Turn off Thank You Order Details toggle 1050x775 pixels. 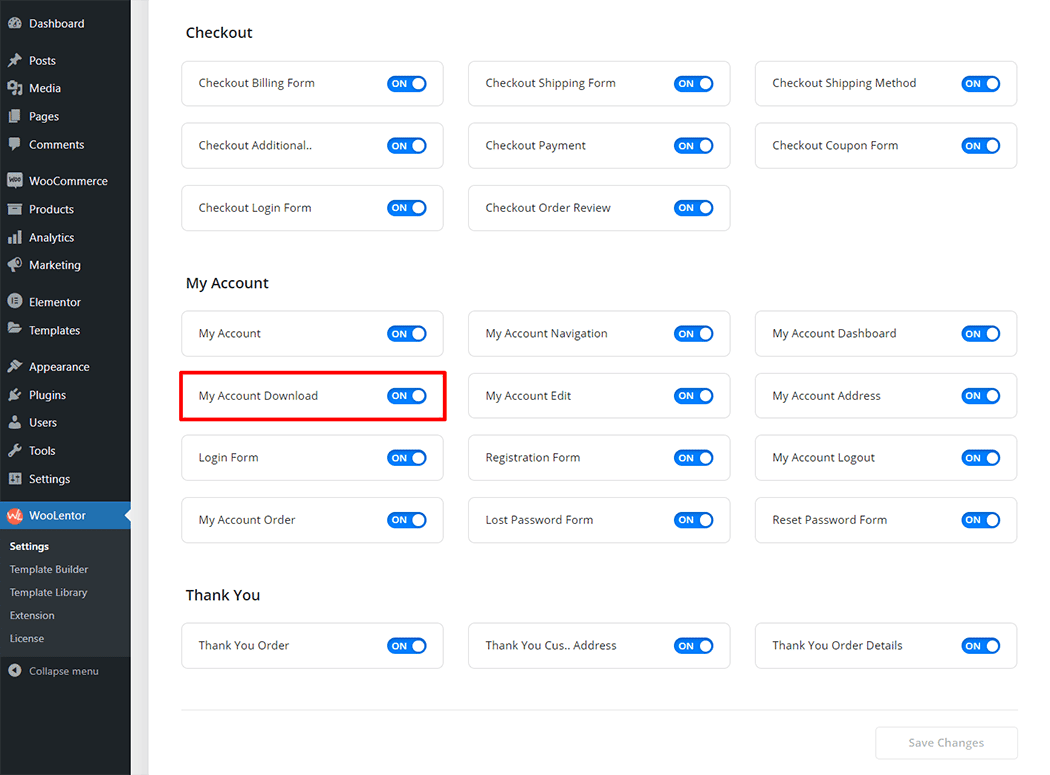980,646
